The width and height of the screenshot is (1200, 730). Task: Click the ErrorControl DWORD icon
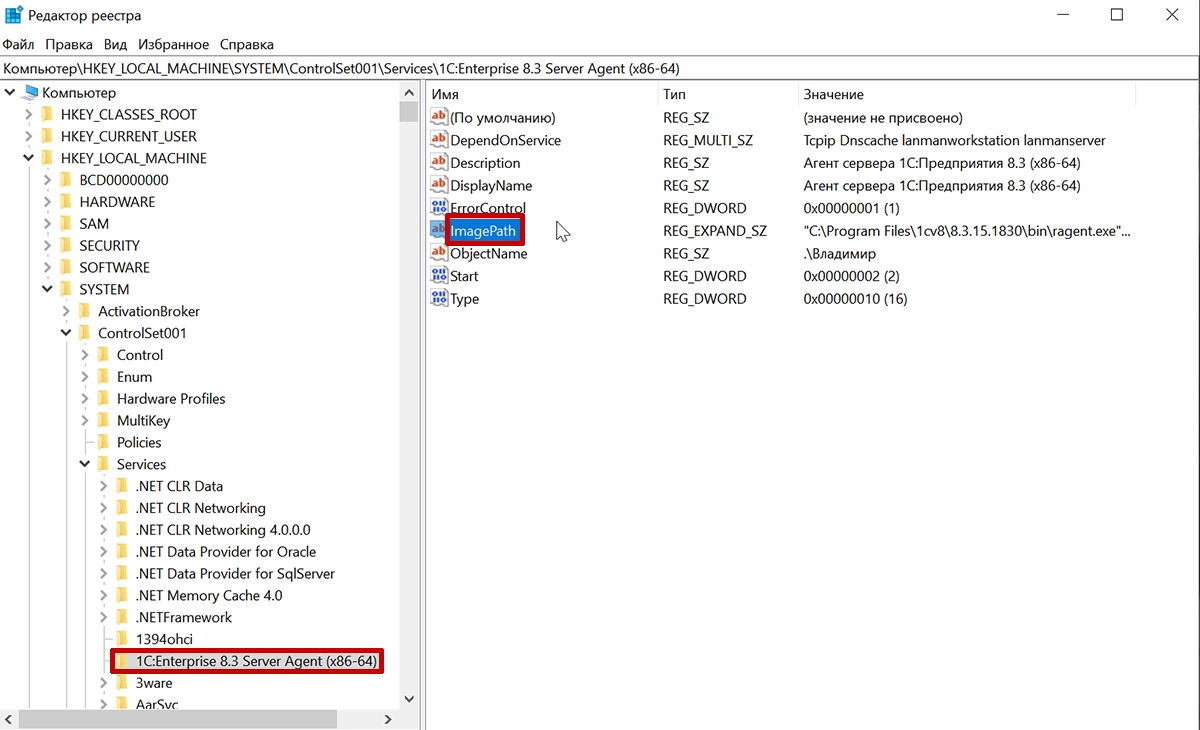point(439,208)
